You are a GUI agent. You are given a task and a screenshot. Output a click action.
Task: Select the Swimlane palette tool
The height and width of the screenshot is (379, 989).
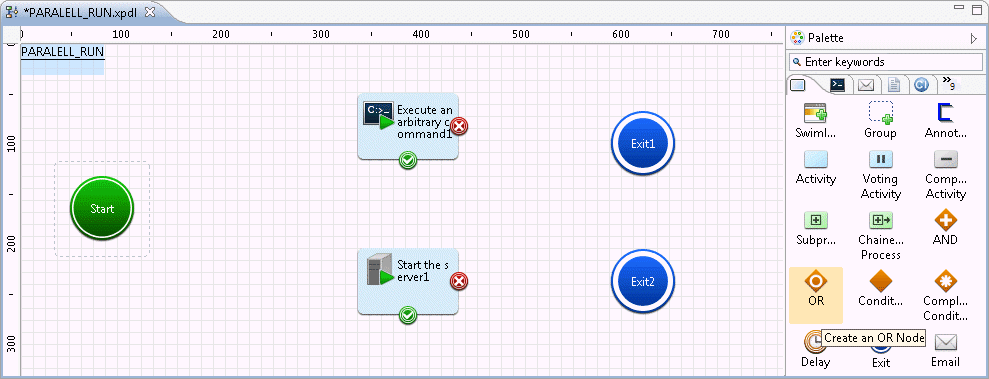pyautogui.click(x=816, y=121)
